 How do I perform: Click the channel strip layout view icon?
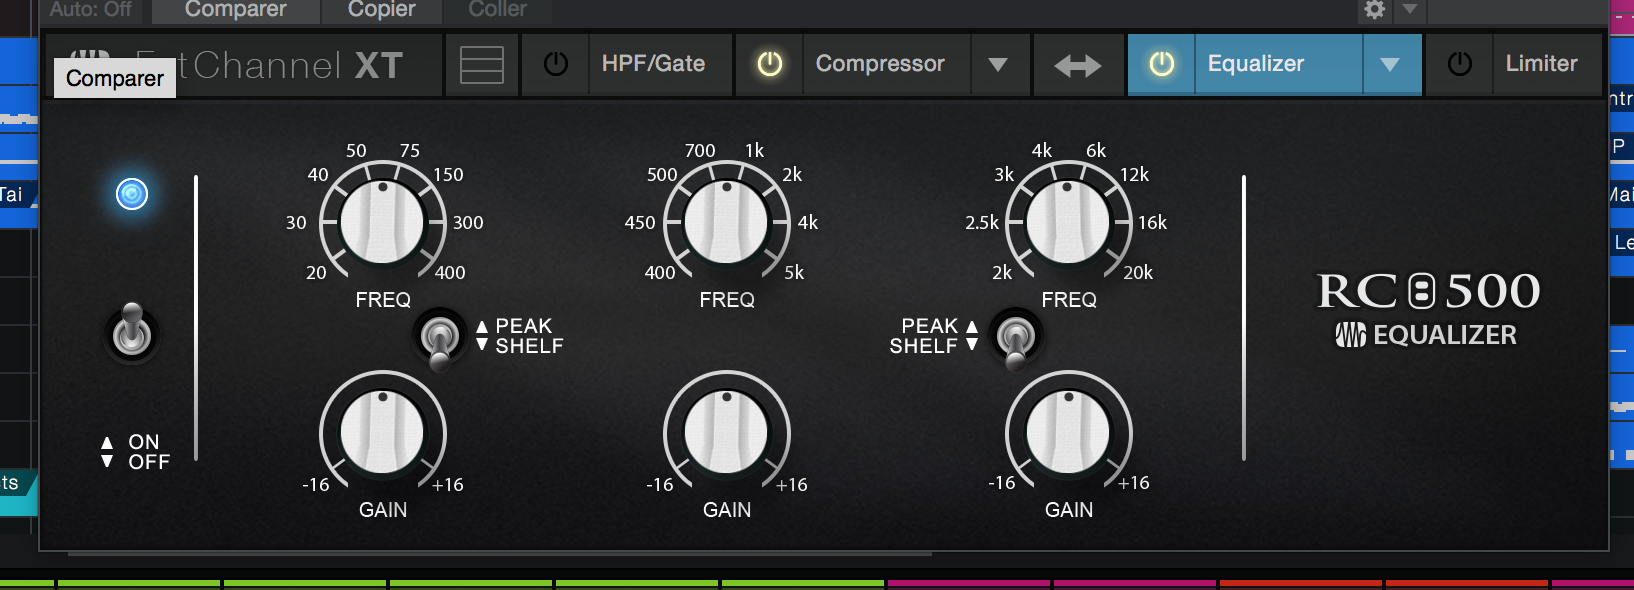coord(482,65)
